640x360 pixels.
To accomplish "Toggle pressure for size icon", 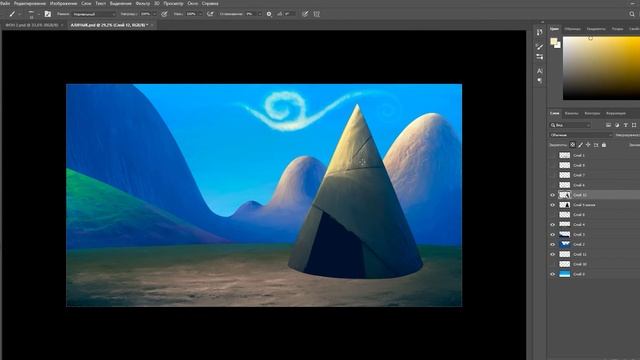I will [305, 14].
